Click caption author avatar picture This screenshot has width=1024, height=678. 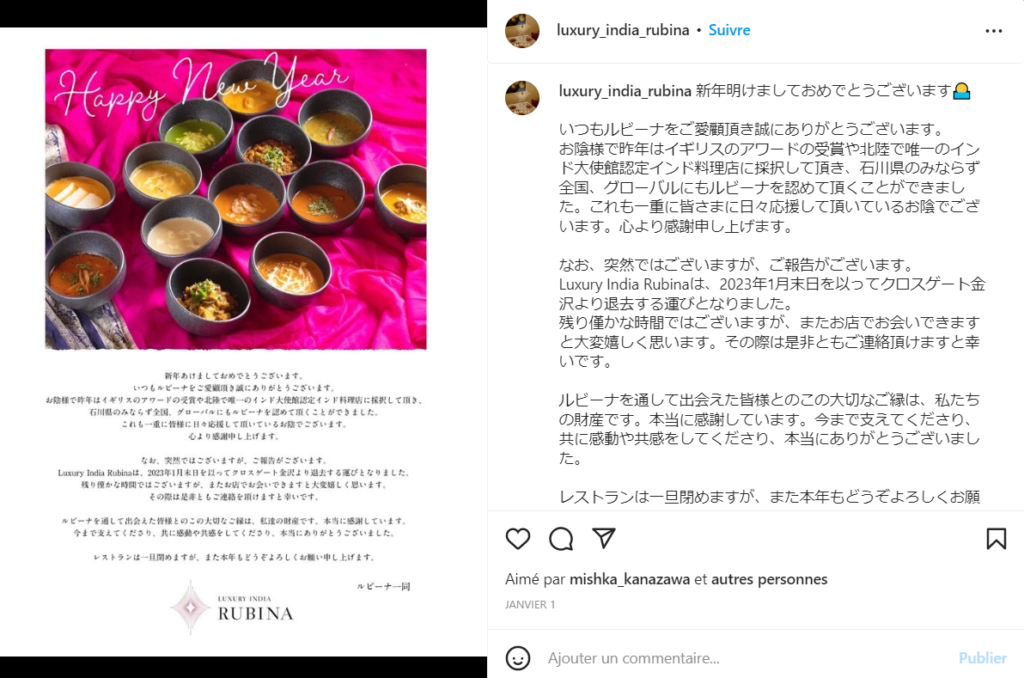pyautogui.click(x=522, y=97)
